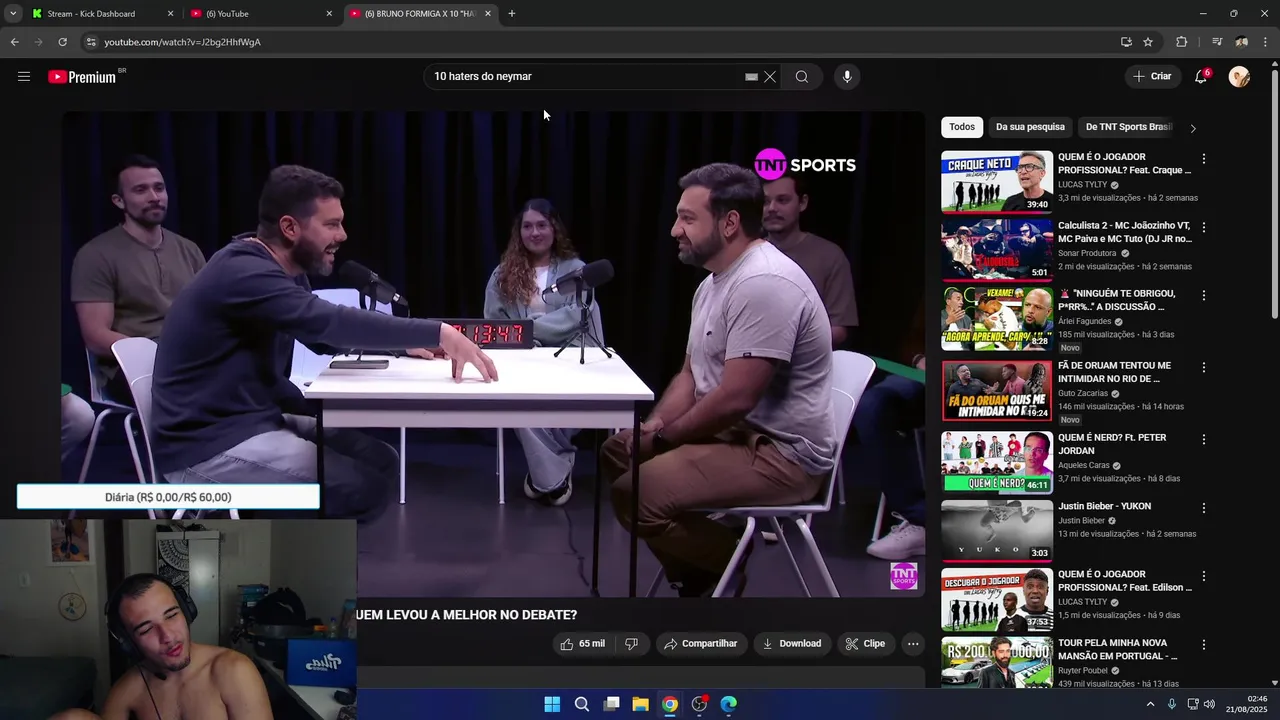Open the notifications bell
Image resolution: width=1280 pixels, height=720 pixels.
[1201, 76]
